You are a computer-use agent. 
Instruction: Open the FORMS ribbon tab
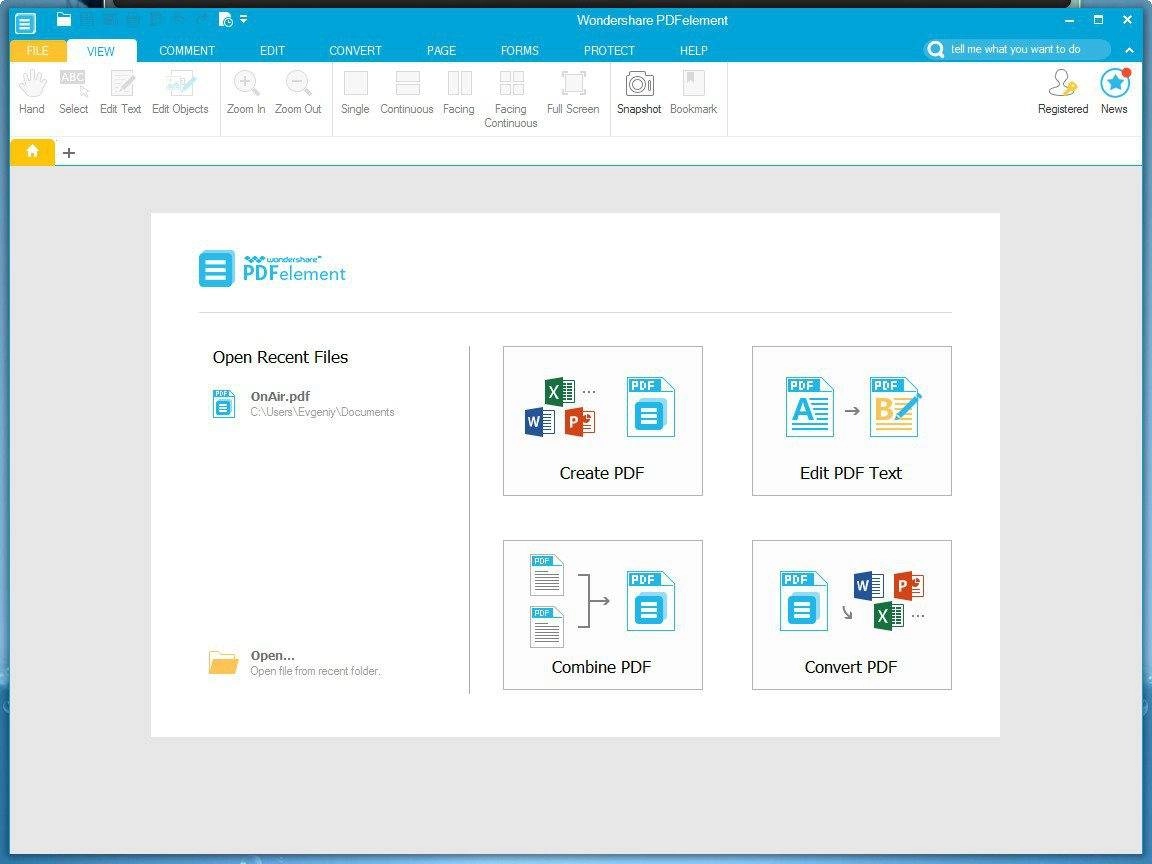pos(519,51)
